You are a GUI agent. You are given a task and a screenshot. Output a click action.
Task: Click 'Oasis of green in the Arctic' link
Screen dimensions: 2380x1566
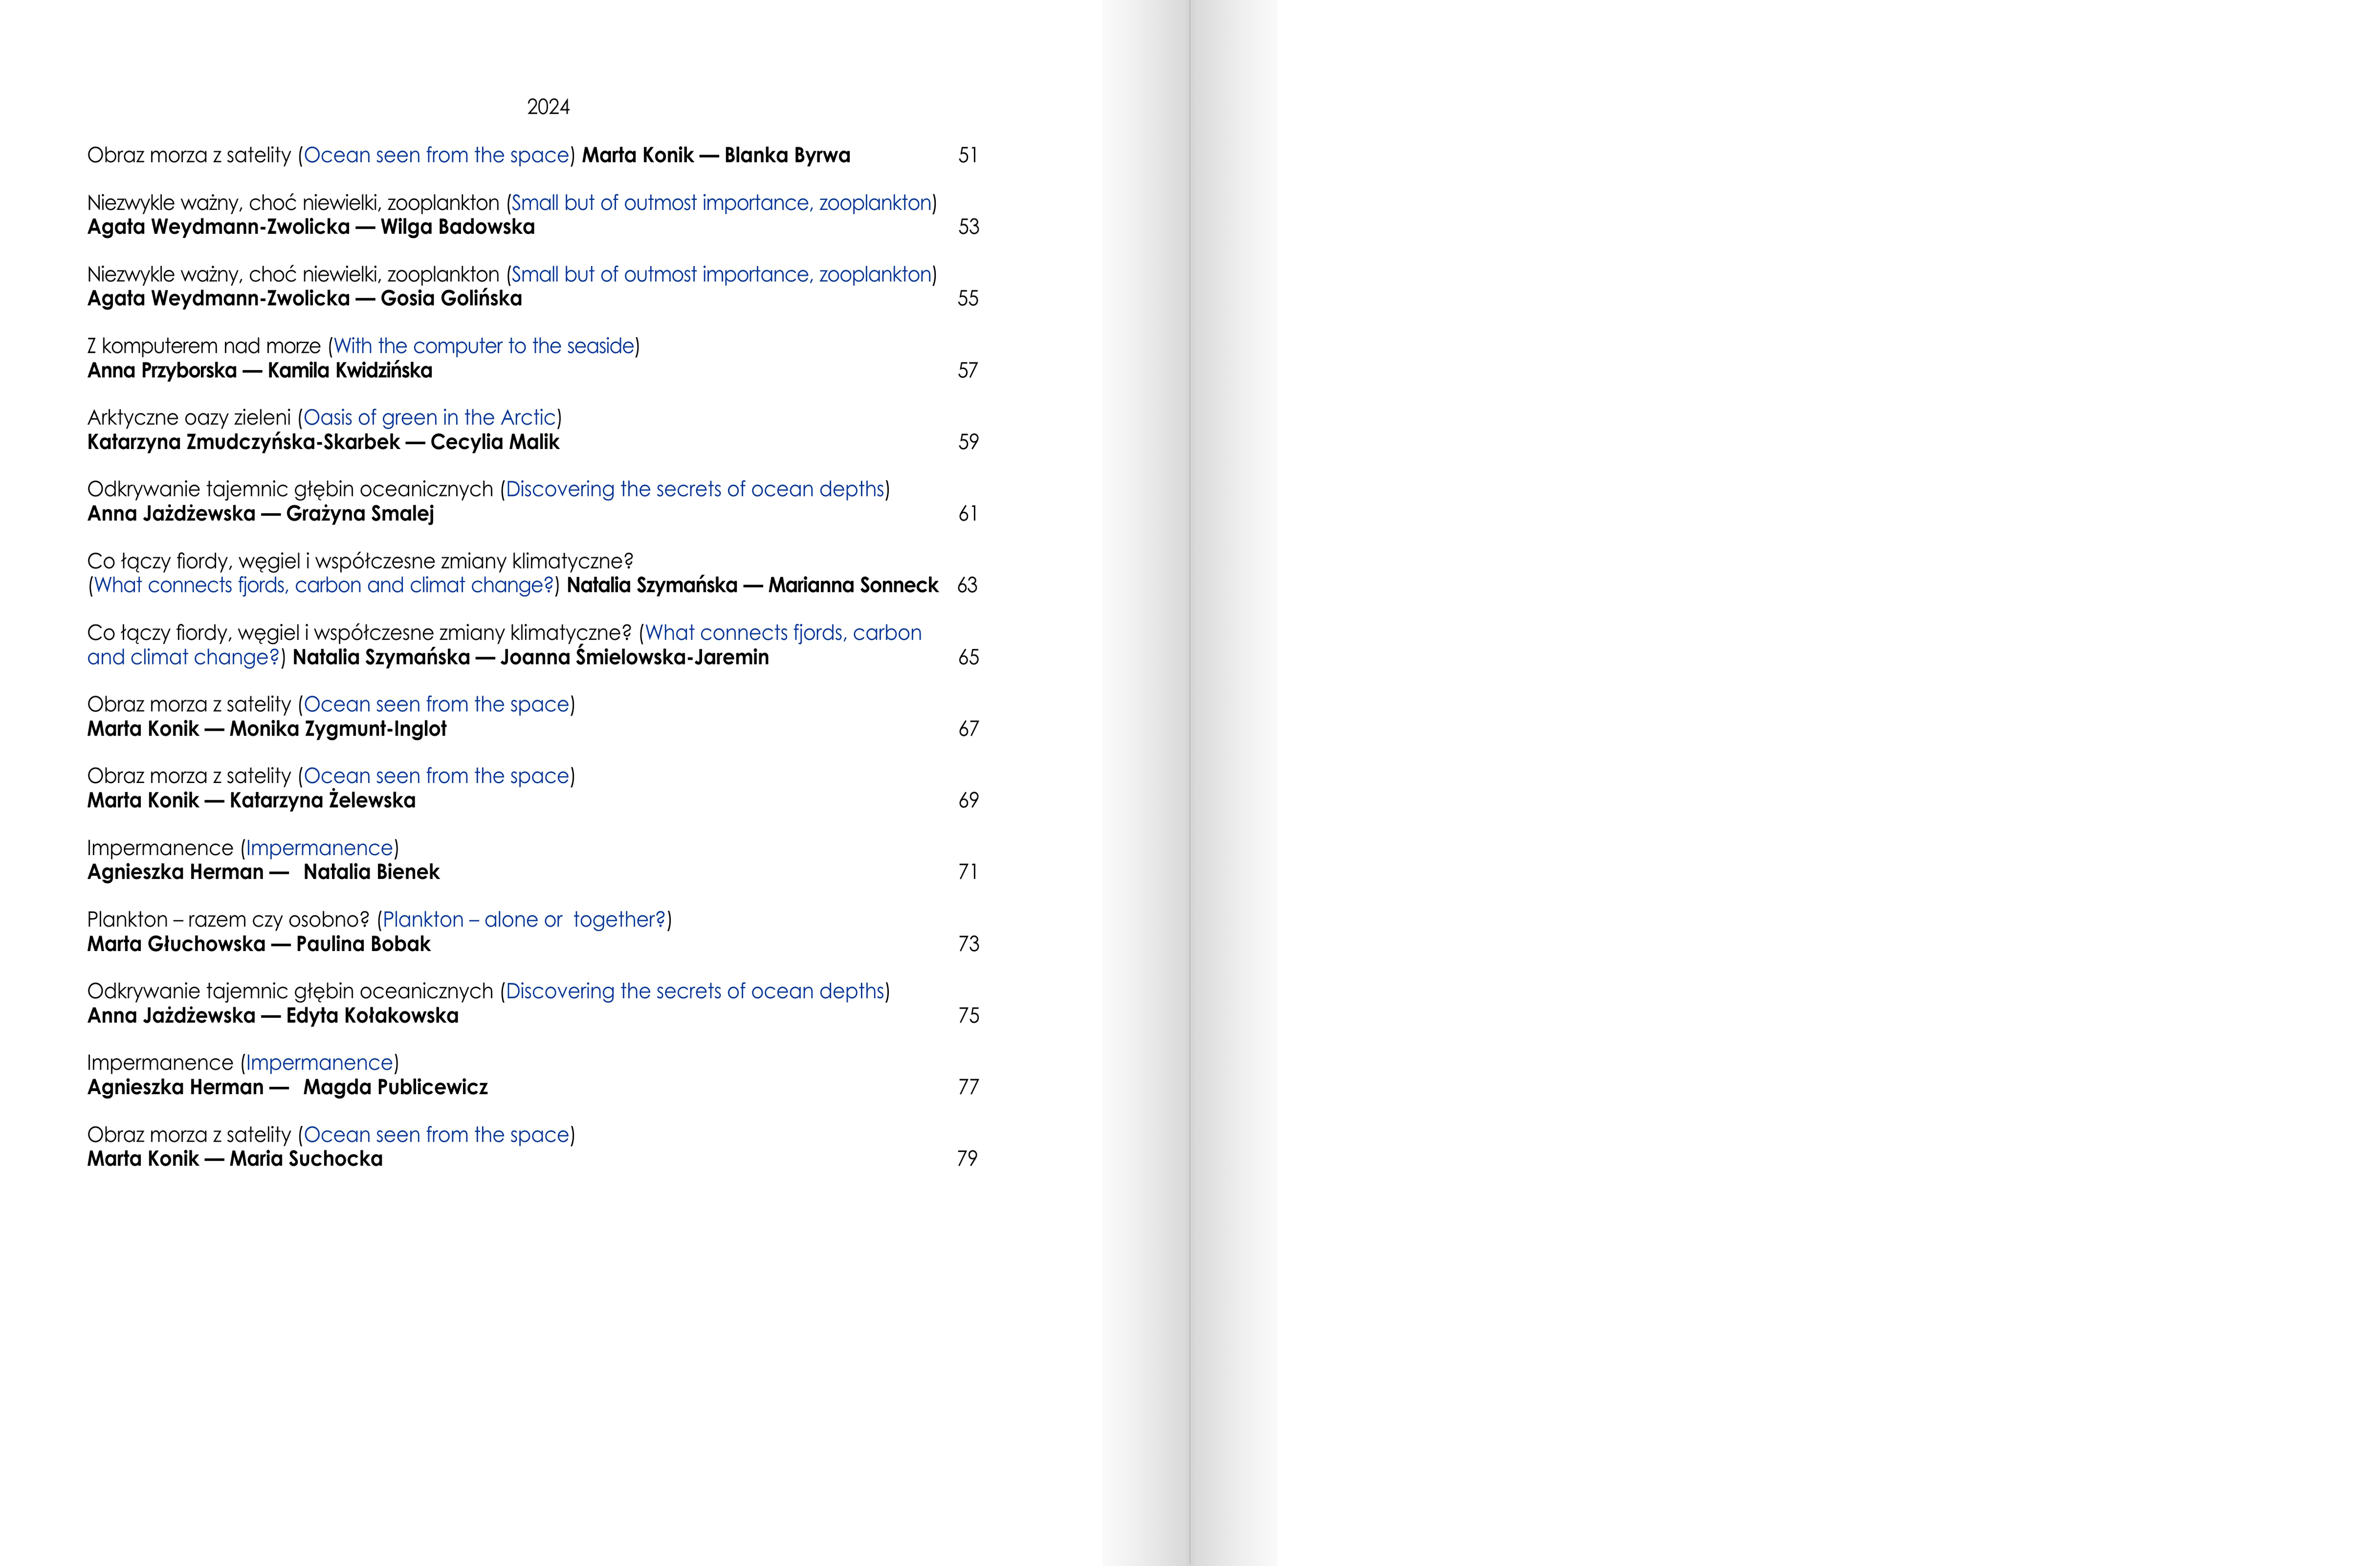[429, 418]
